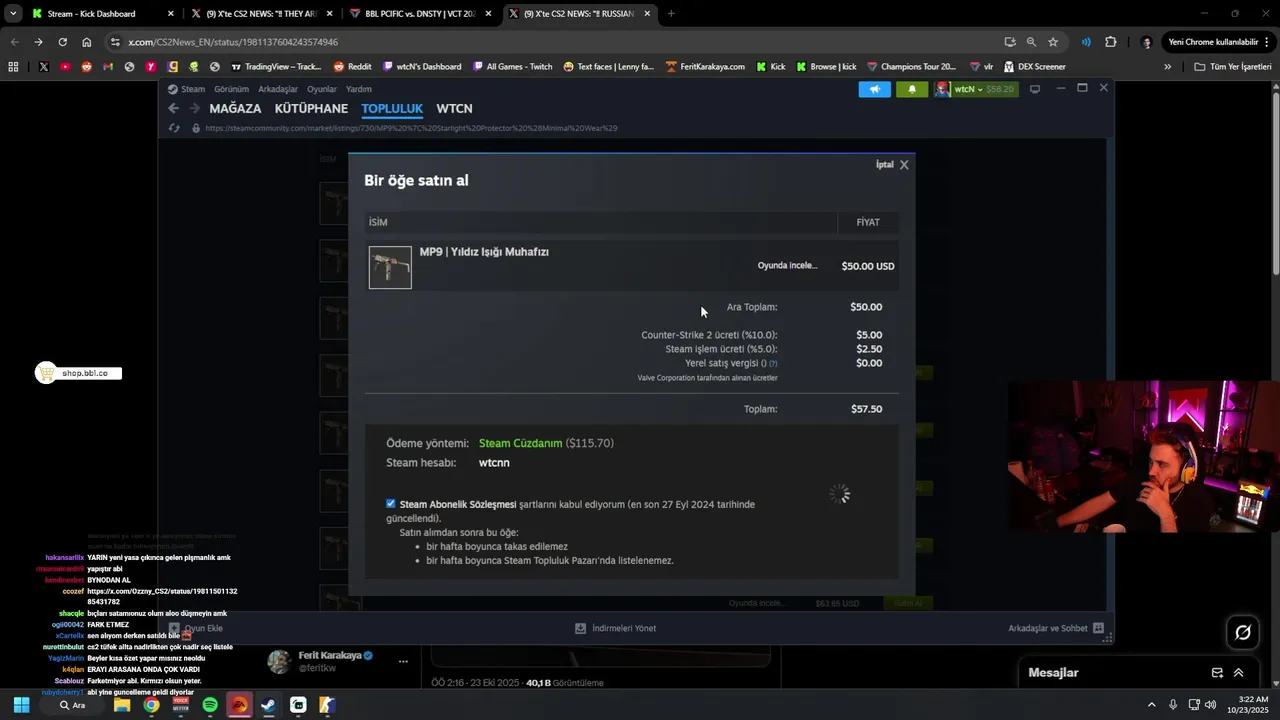Switch to X'te CS2 NEWS "THEY ARE" tab
Viewport: 1280px width, 720px height.
click(x=260, y=14)
